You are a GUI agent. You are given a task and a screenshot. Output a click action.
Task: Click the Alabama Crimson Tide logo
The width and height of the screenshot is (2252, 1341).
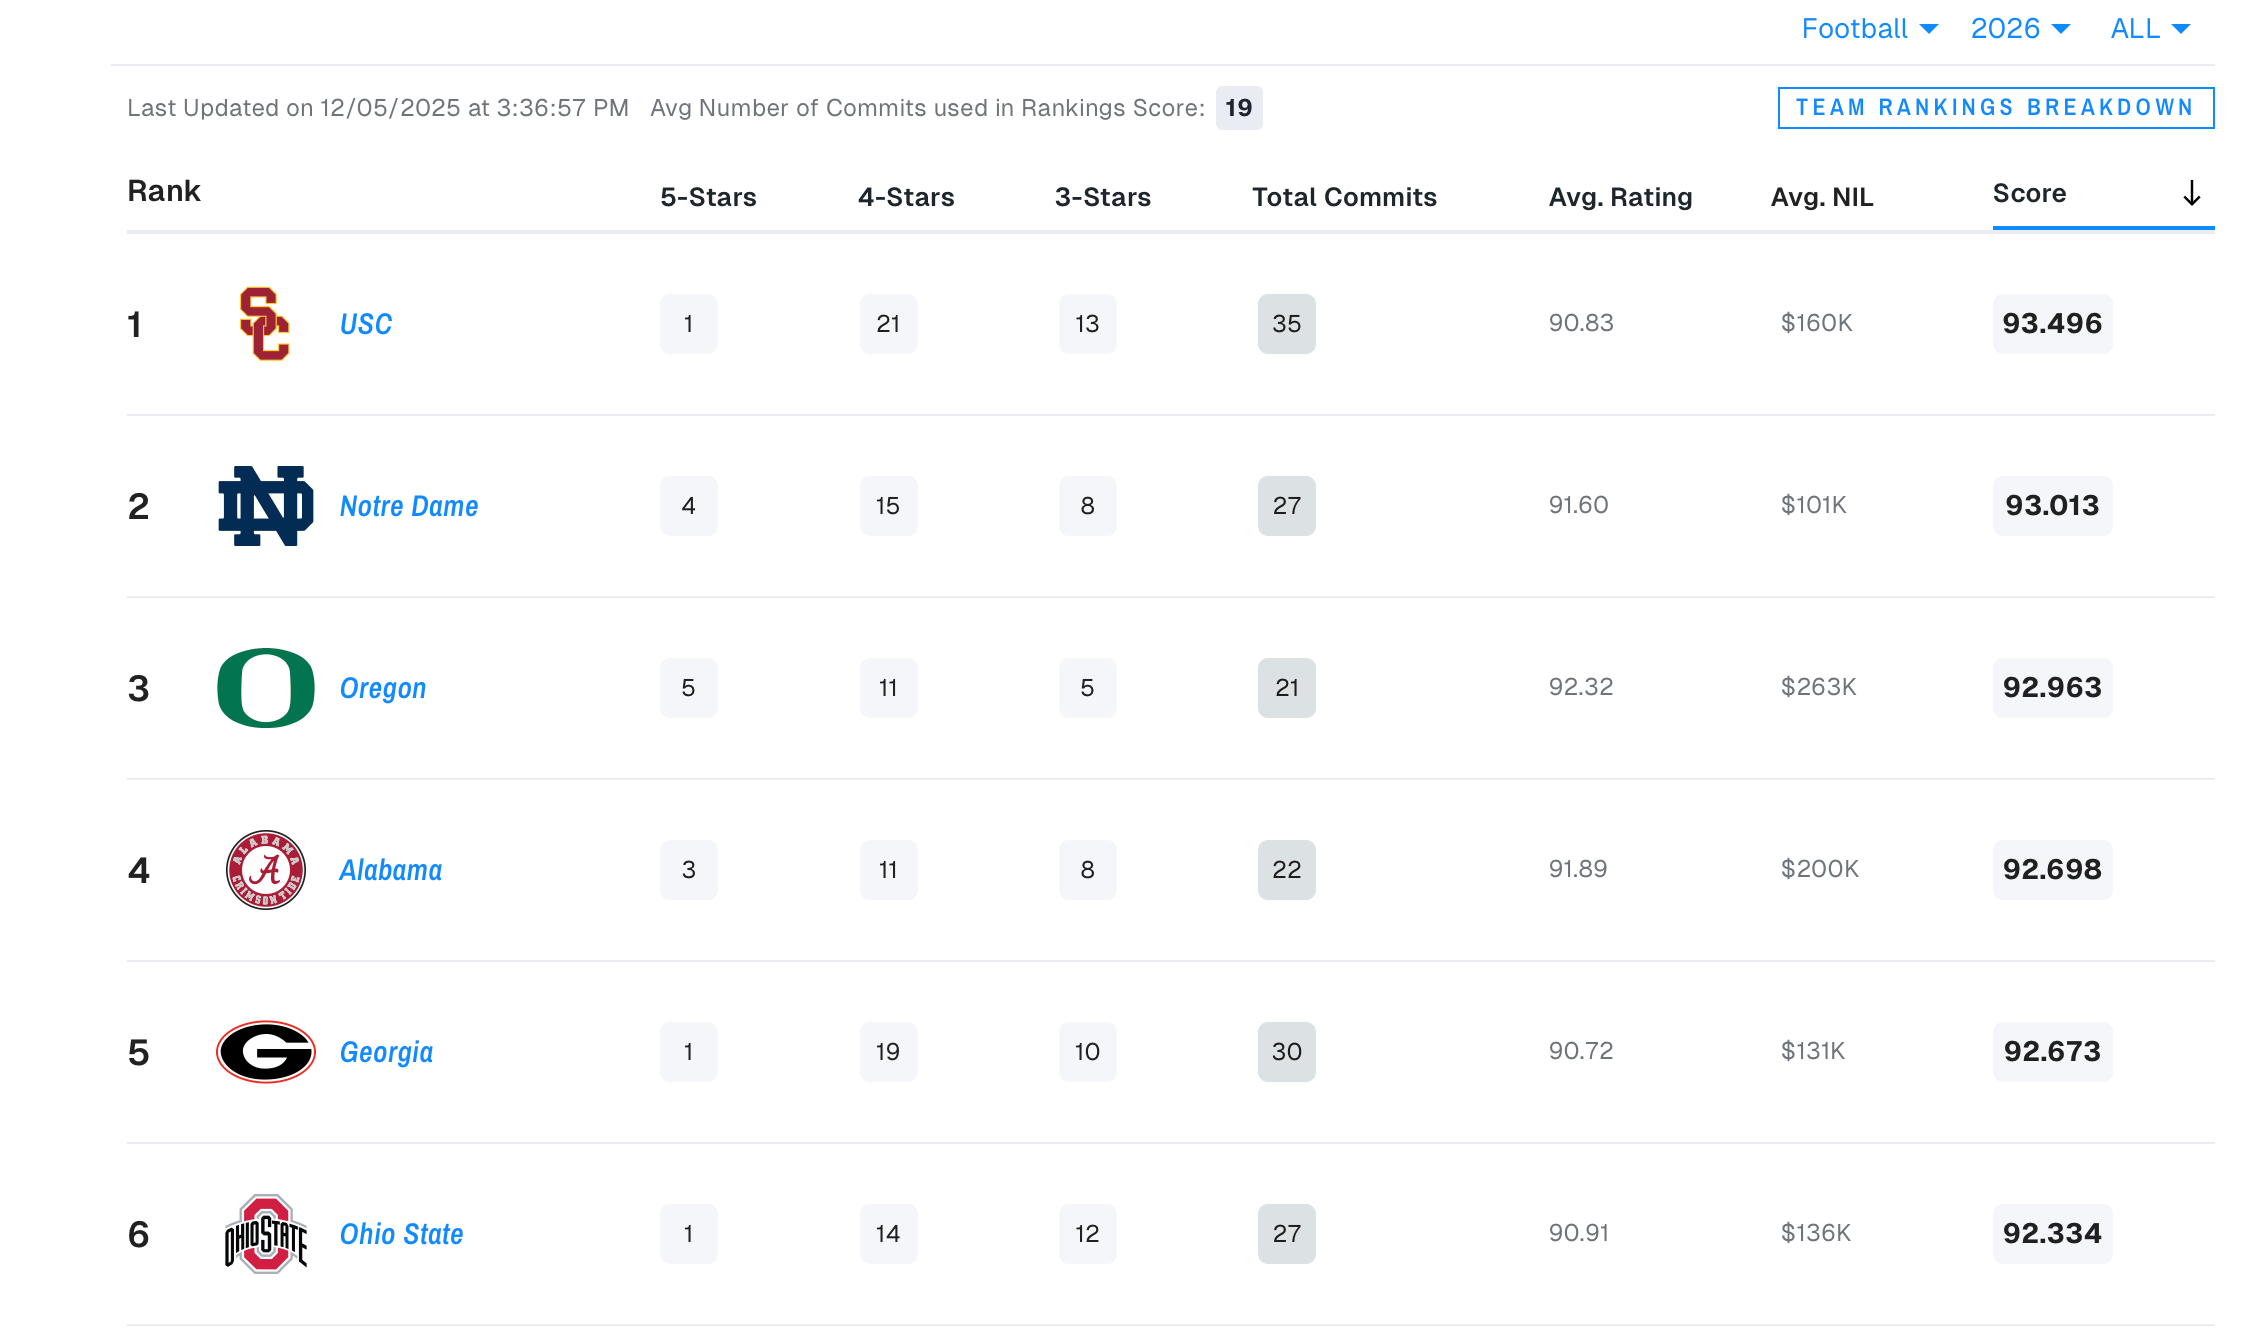265,870
